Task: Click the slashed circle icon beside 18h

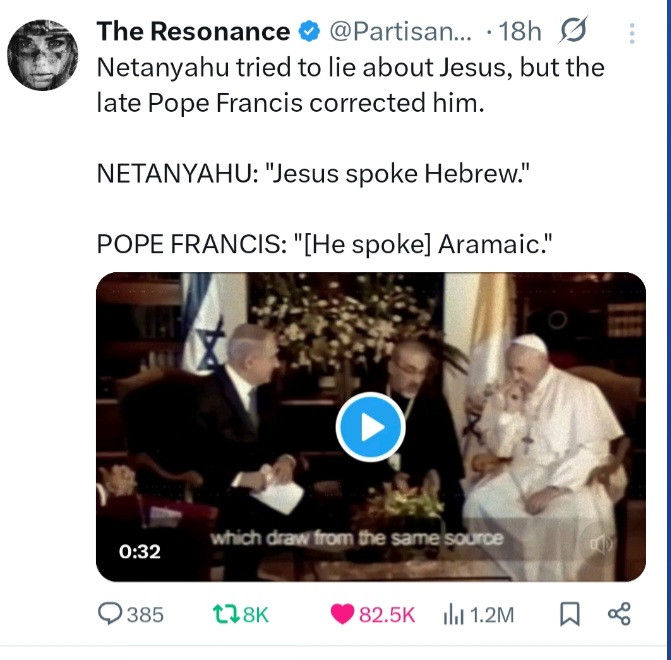Action: click(x=571, y=32)
